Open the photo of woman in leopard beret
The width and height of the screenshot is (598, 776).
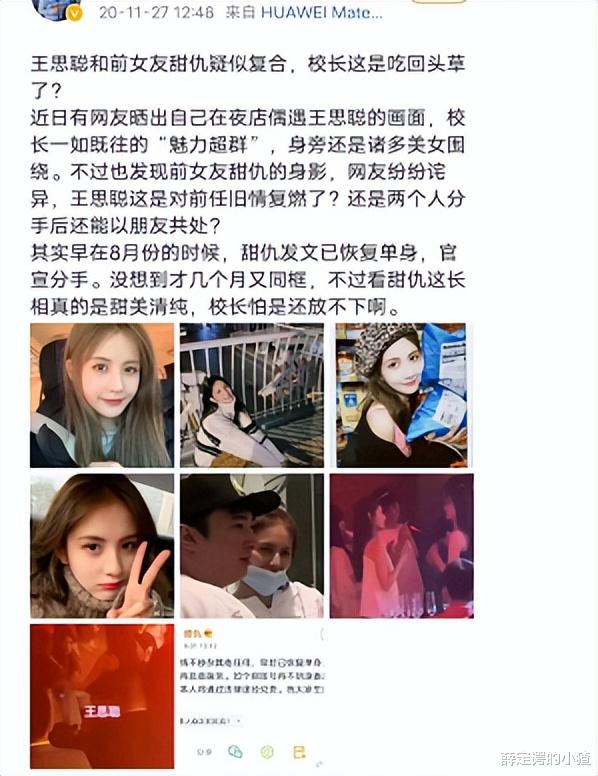pos(402,395)
